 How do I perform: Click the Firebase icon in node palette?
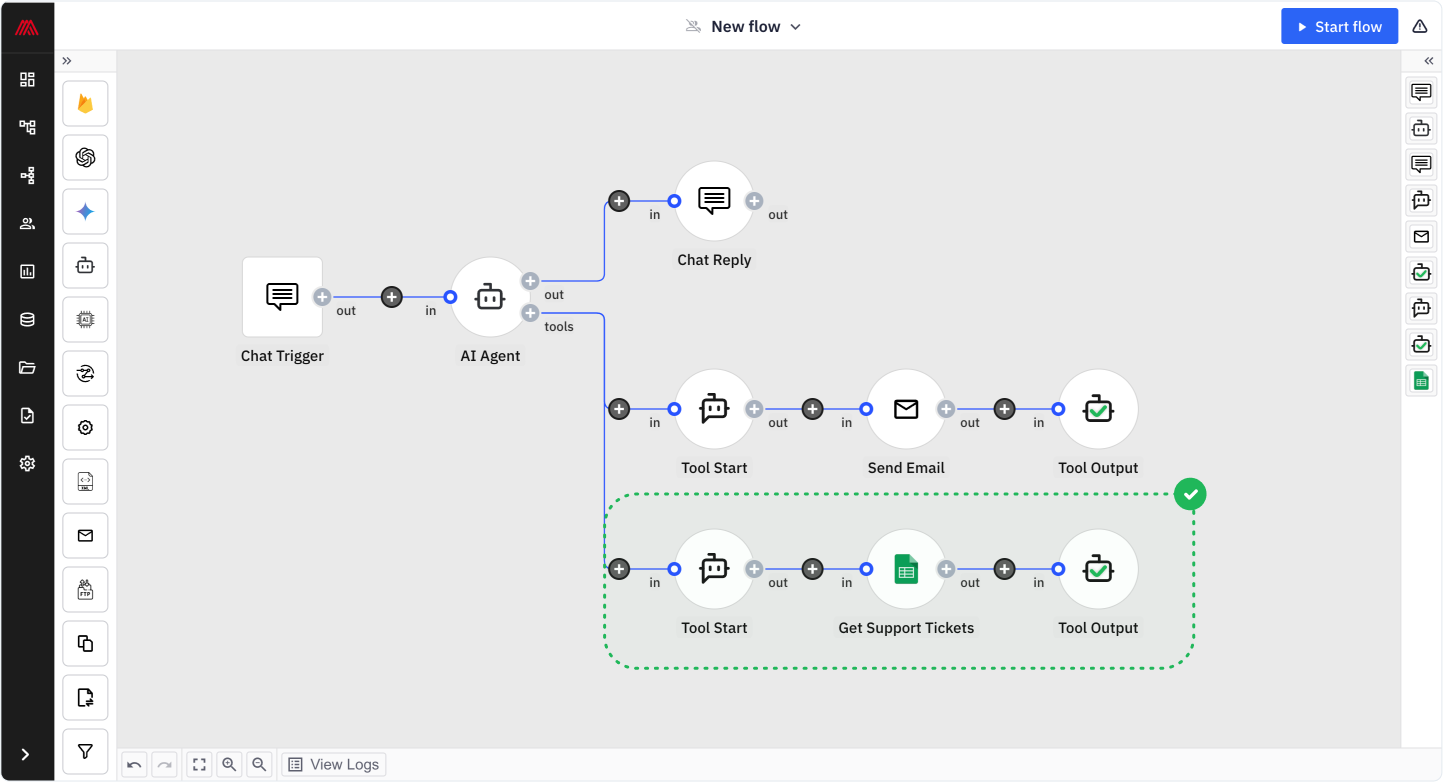[x=85, y=104]
